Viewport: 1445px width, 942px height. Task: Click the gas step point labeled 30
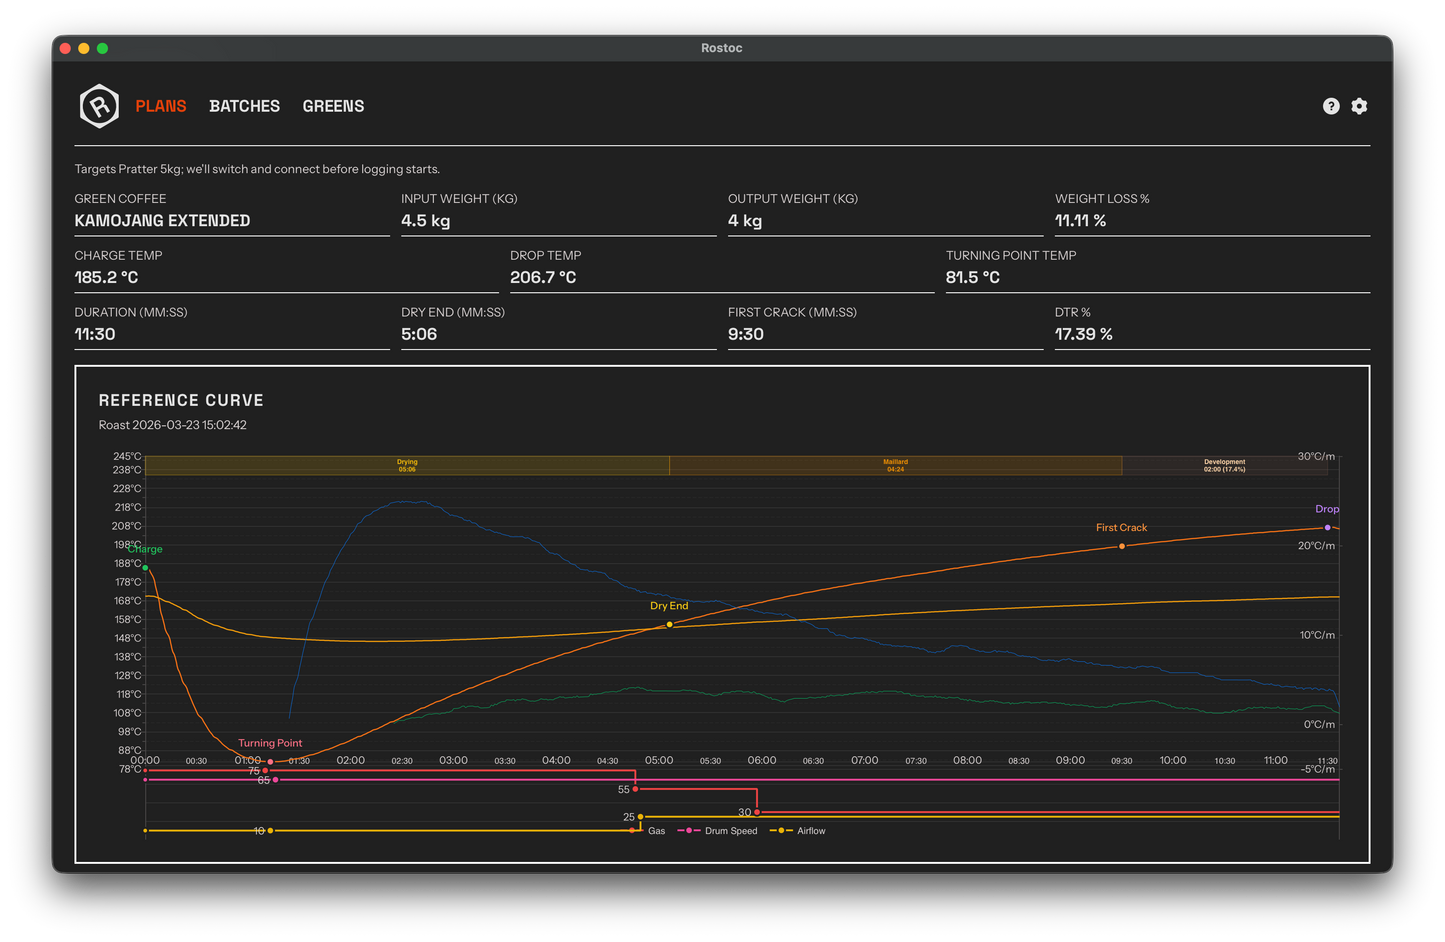[x=757, y=812]
